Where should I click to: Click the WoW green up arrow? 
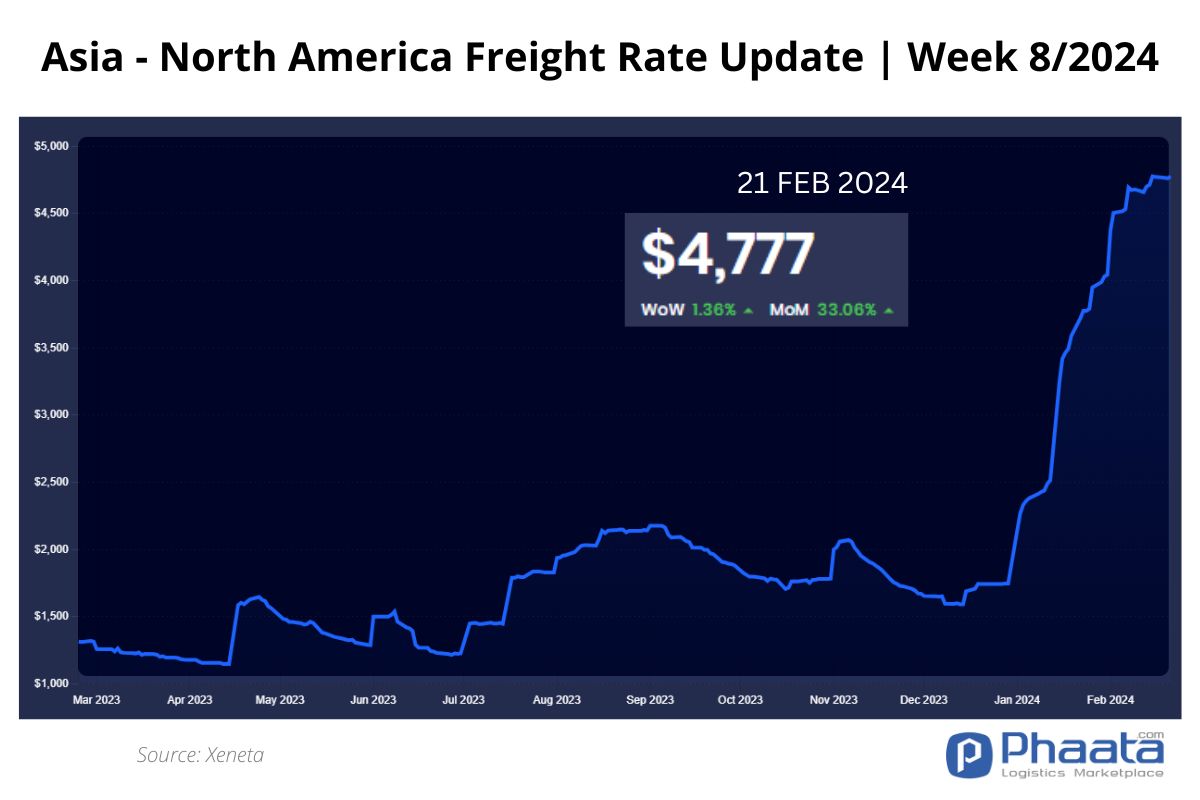coord(748,311)
